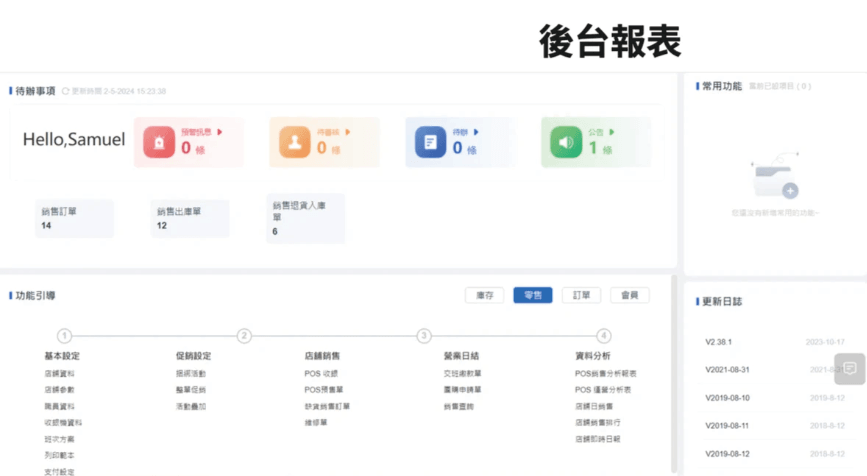Click the 基本設定 heading
Viewport: 867px width, 476px height.
coord(62,356)
